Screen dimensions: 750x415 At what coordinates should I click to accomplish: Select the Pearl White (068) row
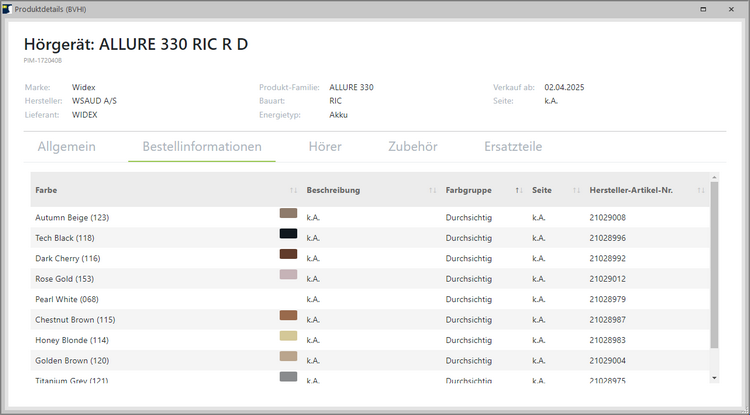tap(370, 299)
